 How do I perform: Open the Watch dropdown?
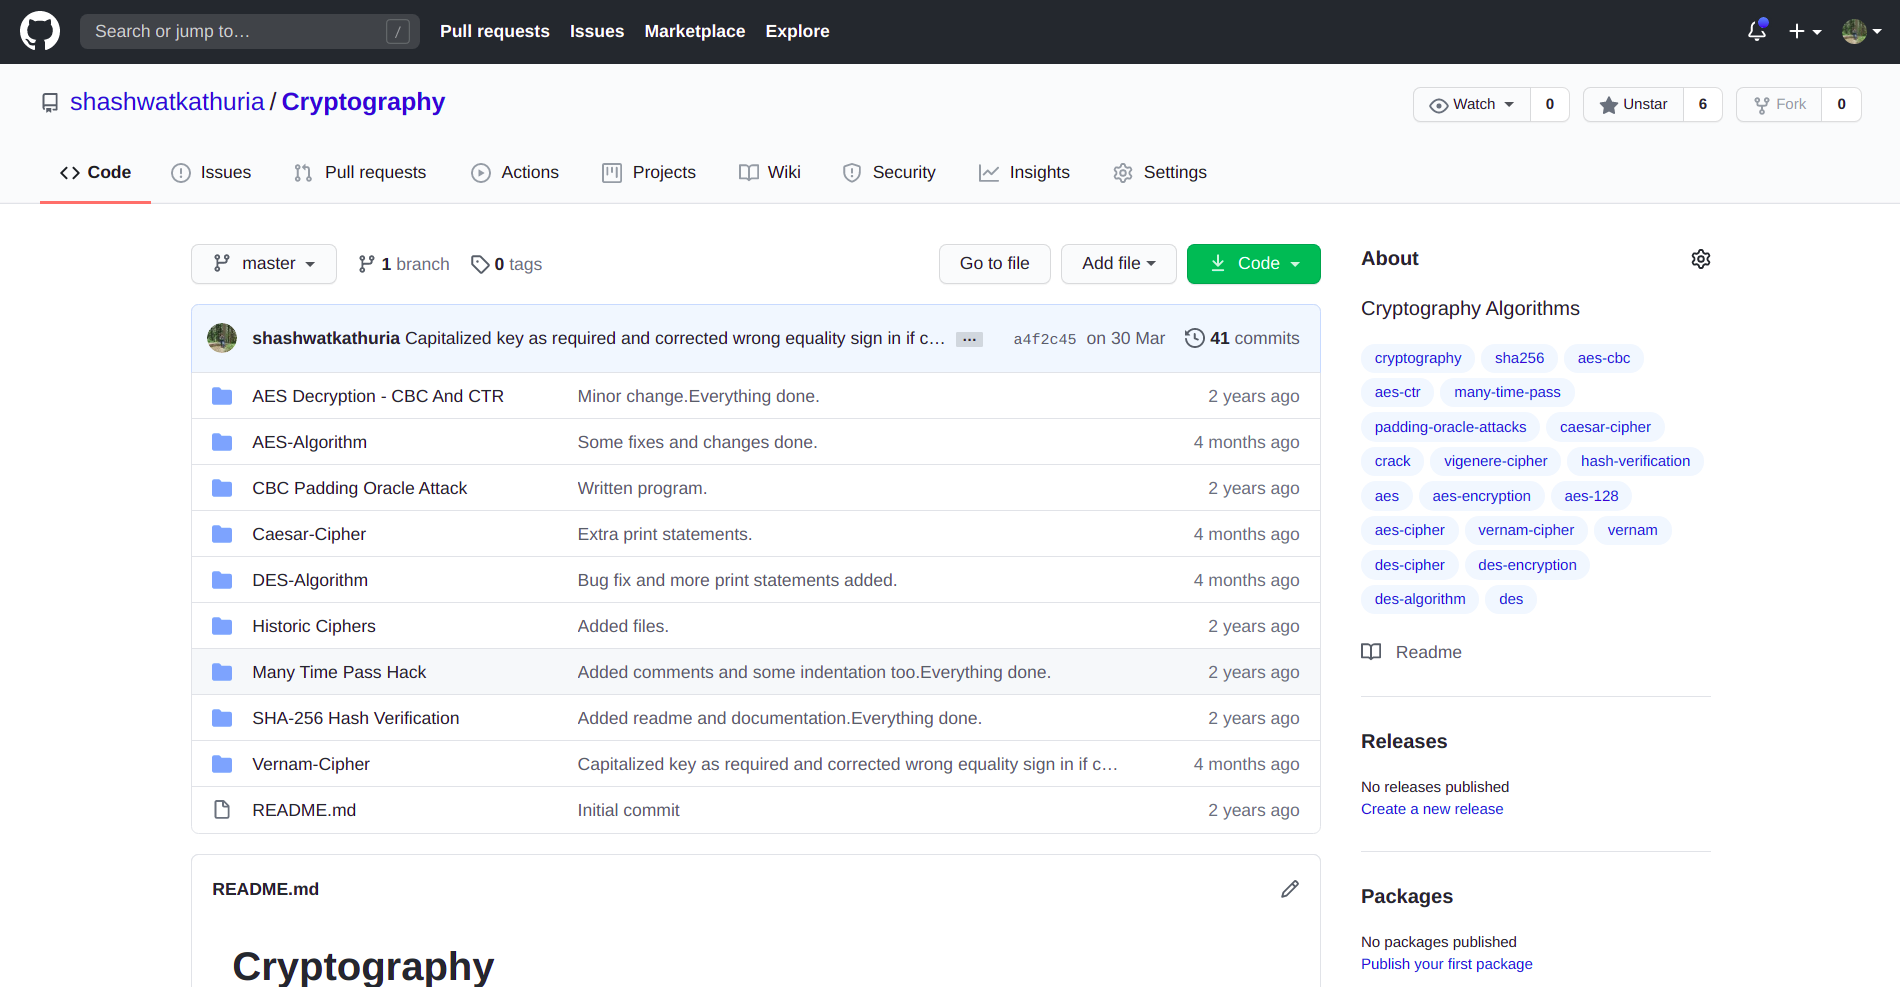click(x=1472, y=104)
